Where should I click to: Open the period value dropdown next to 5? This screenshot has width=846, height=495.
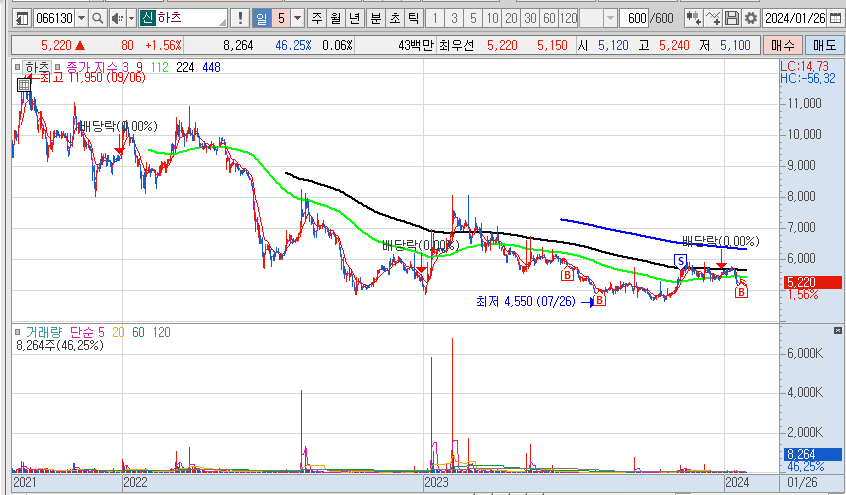pos(297,18)
